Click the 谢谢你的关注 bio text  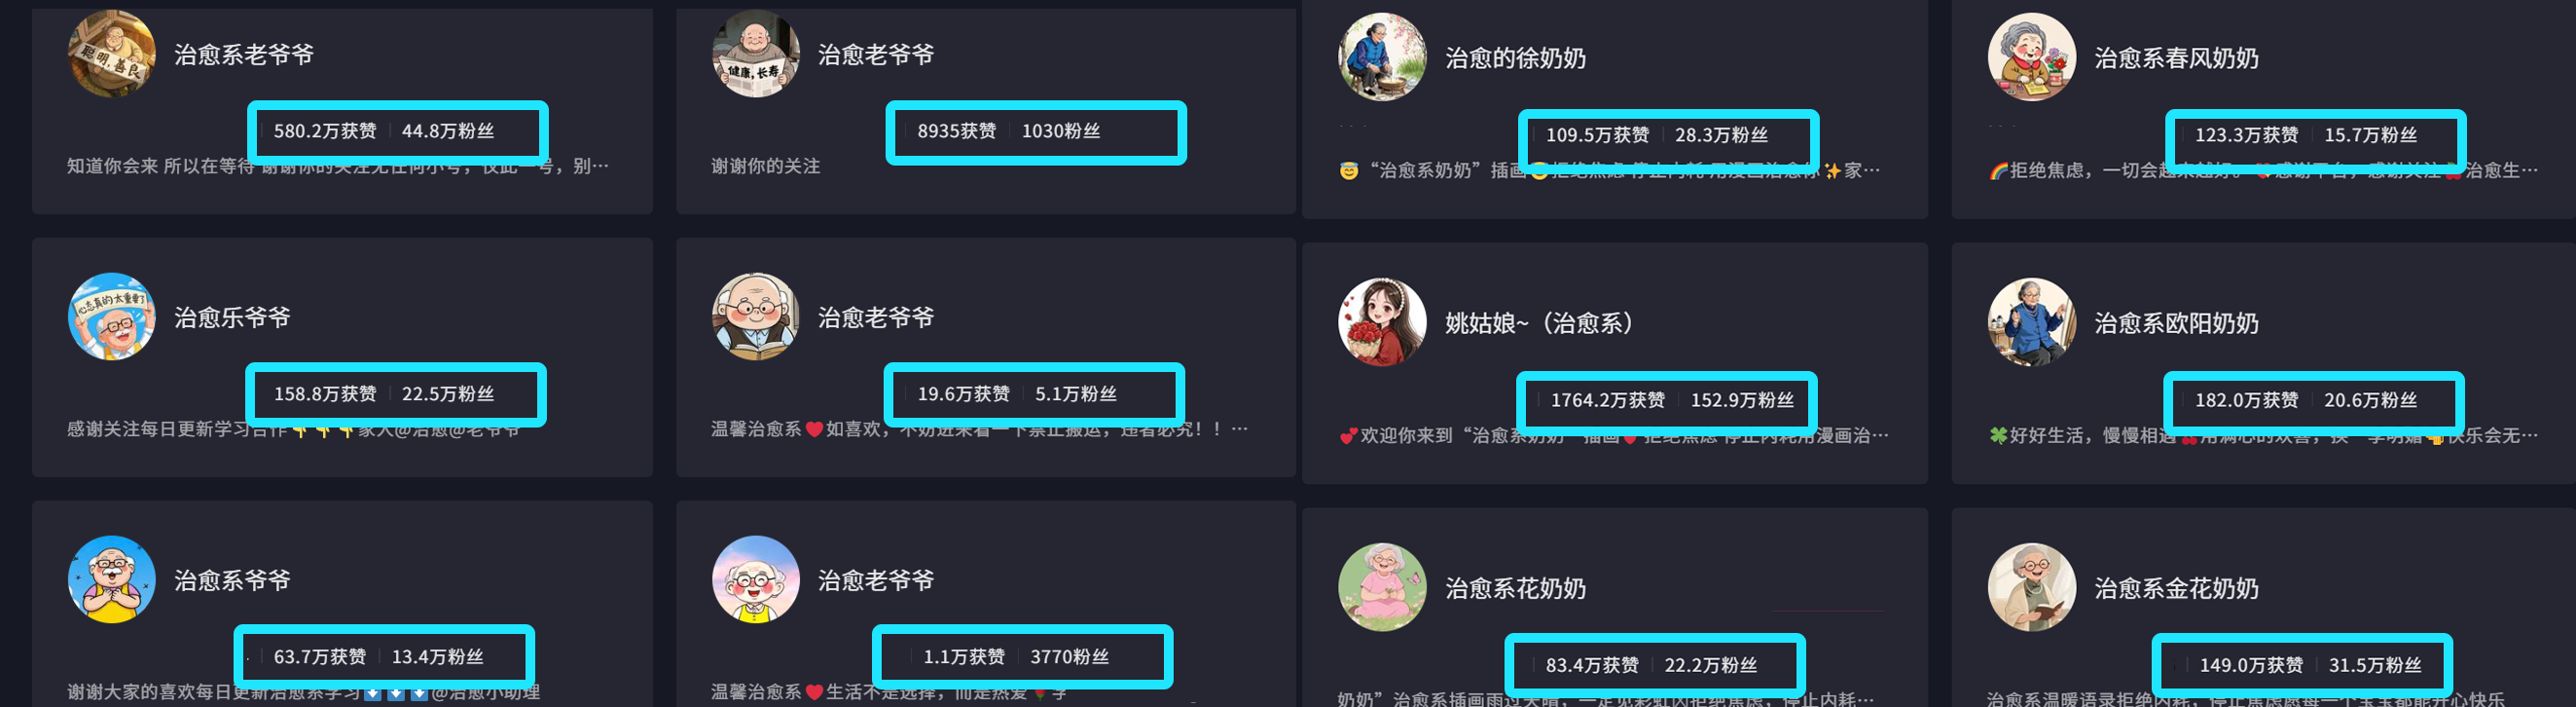coord(765,166)
